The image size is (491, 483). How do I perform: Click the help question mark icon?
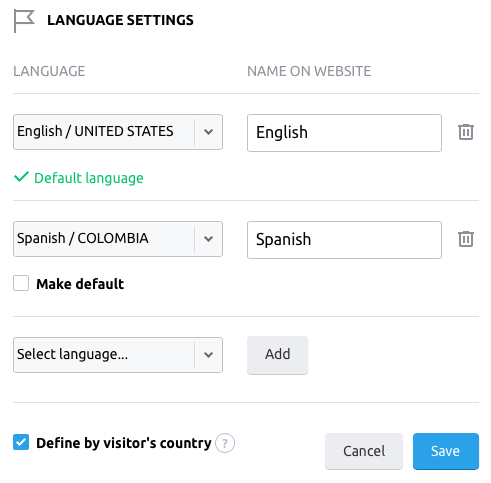click(225, 443)
